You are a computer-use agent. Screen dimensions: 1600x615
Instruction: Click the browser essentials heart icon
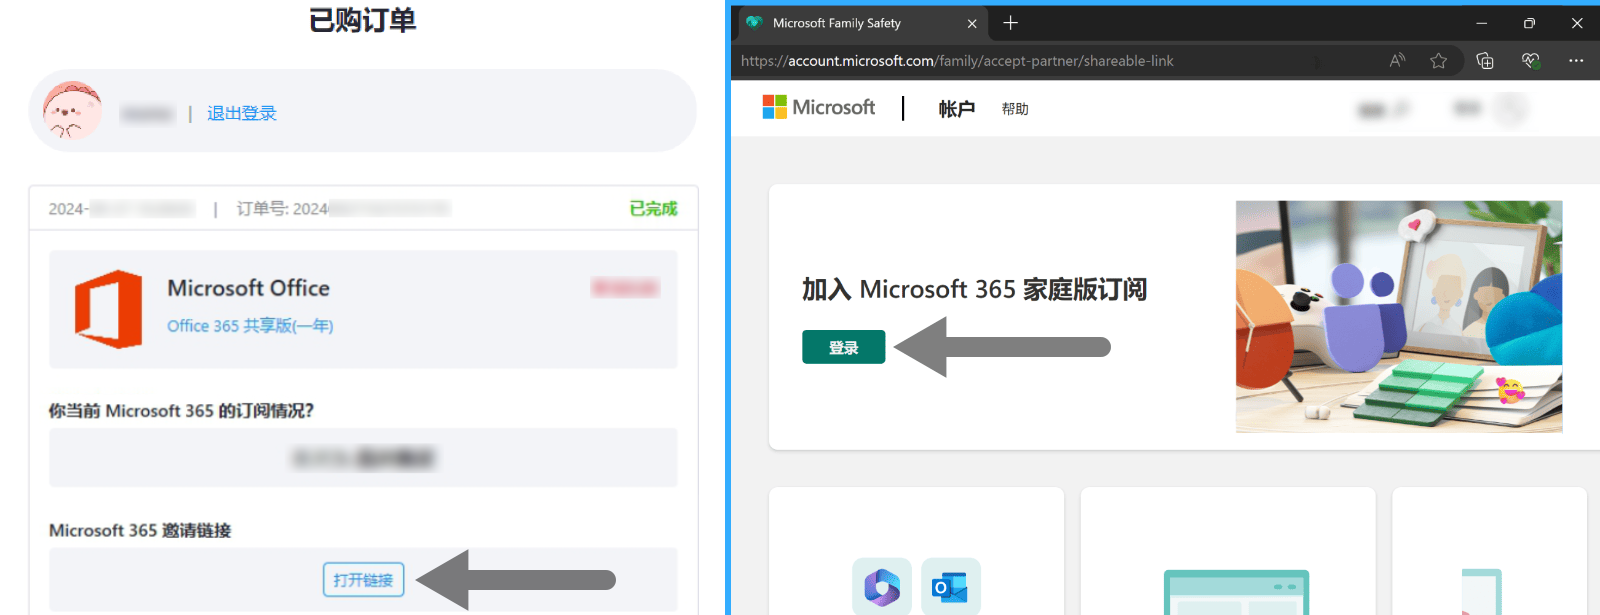(1530, 61)
